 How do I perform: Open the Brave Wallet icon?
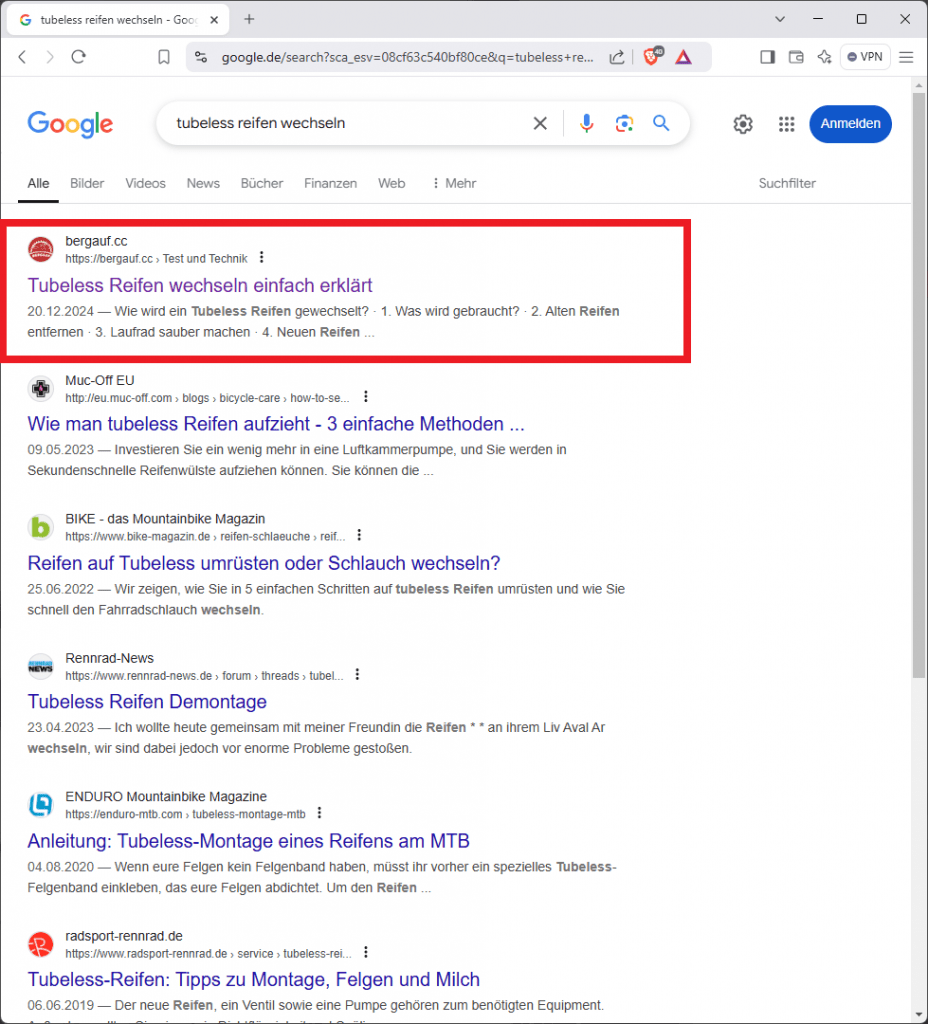(x=796, y=57)
